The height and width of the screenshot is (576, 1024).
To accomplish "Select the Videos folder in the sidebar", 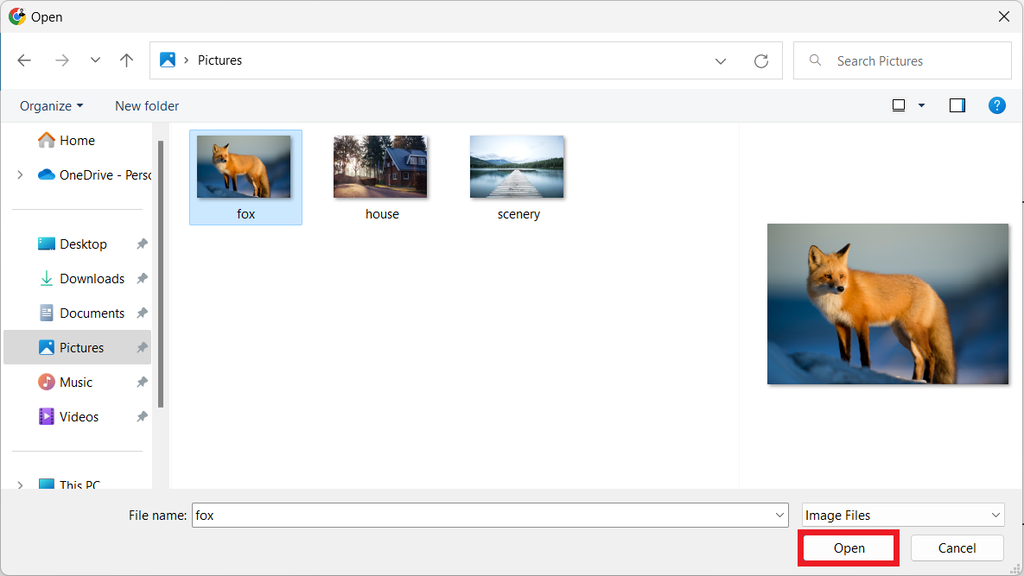I will tap(77, 416).
